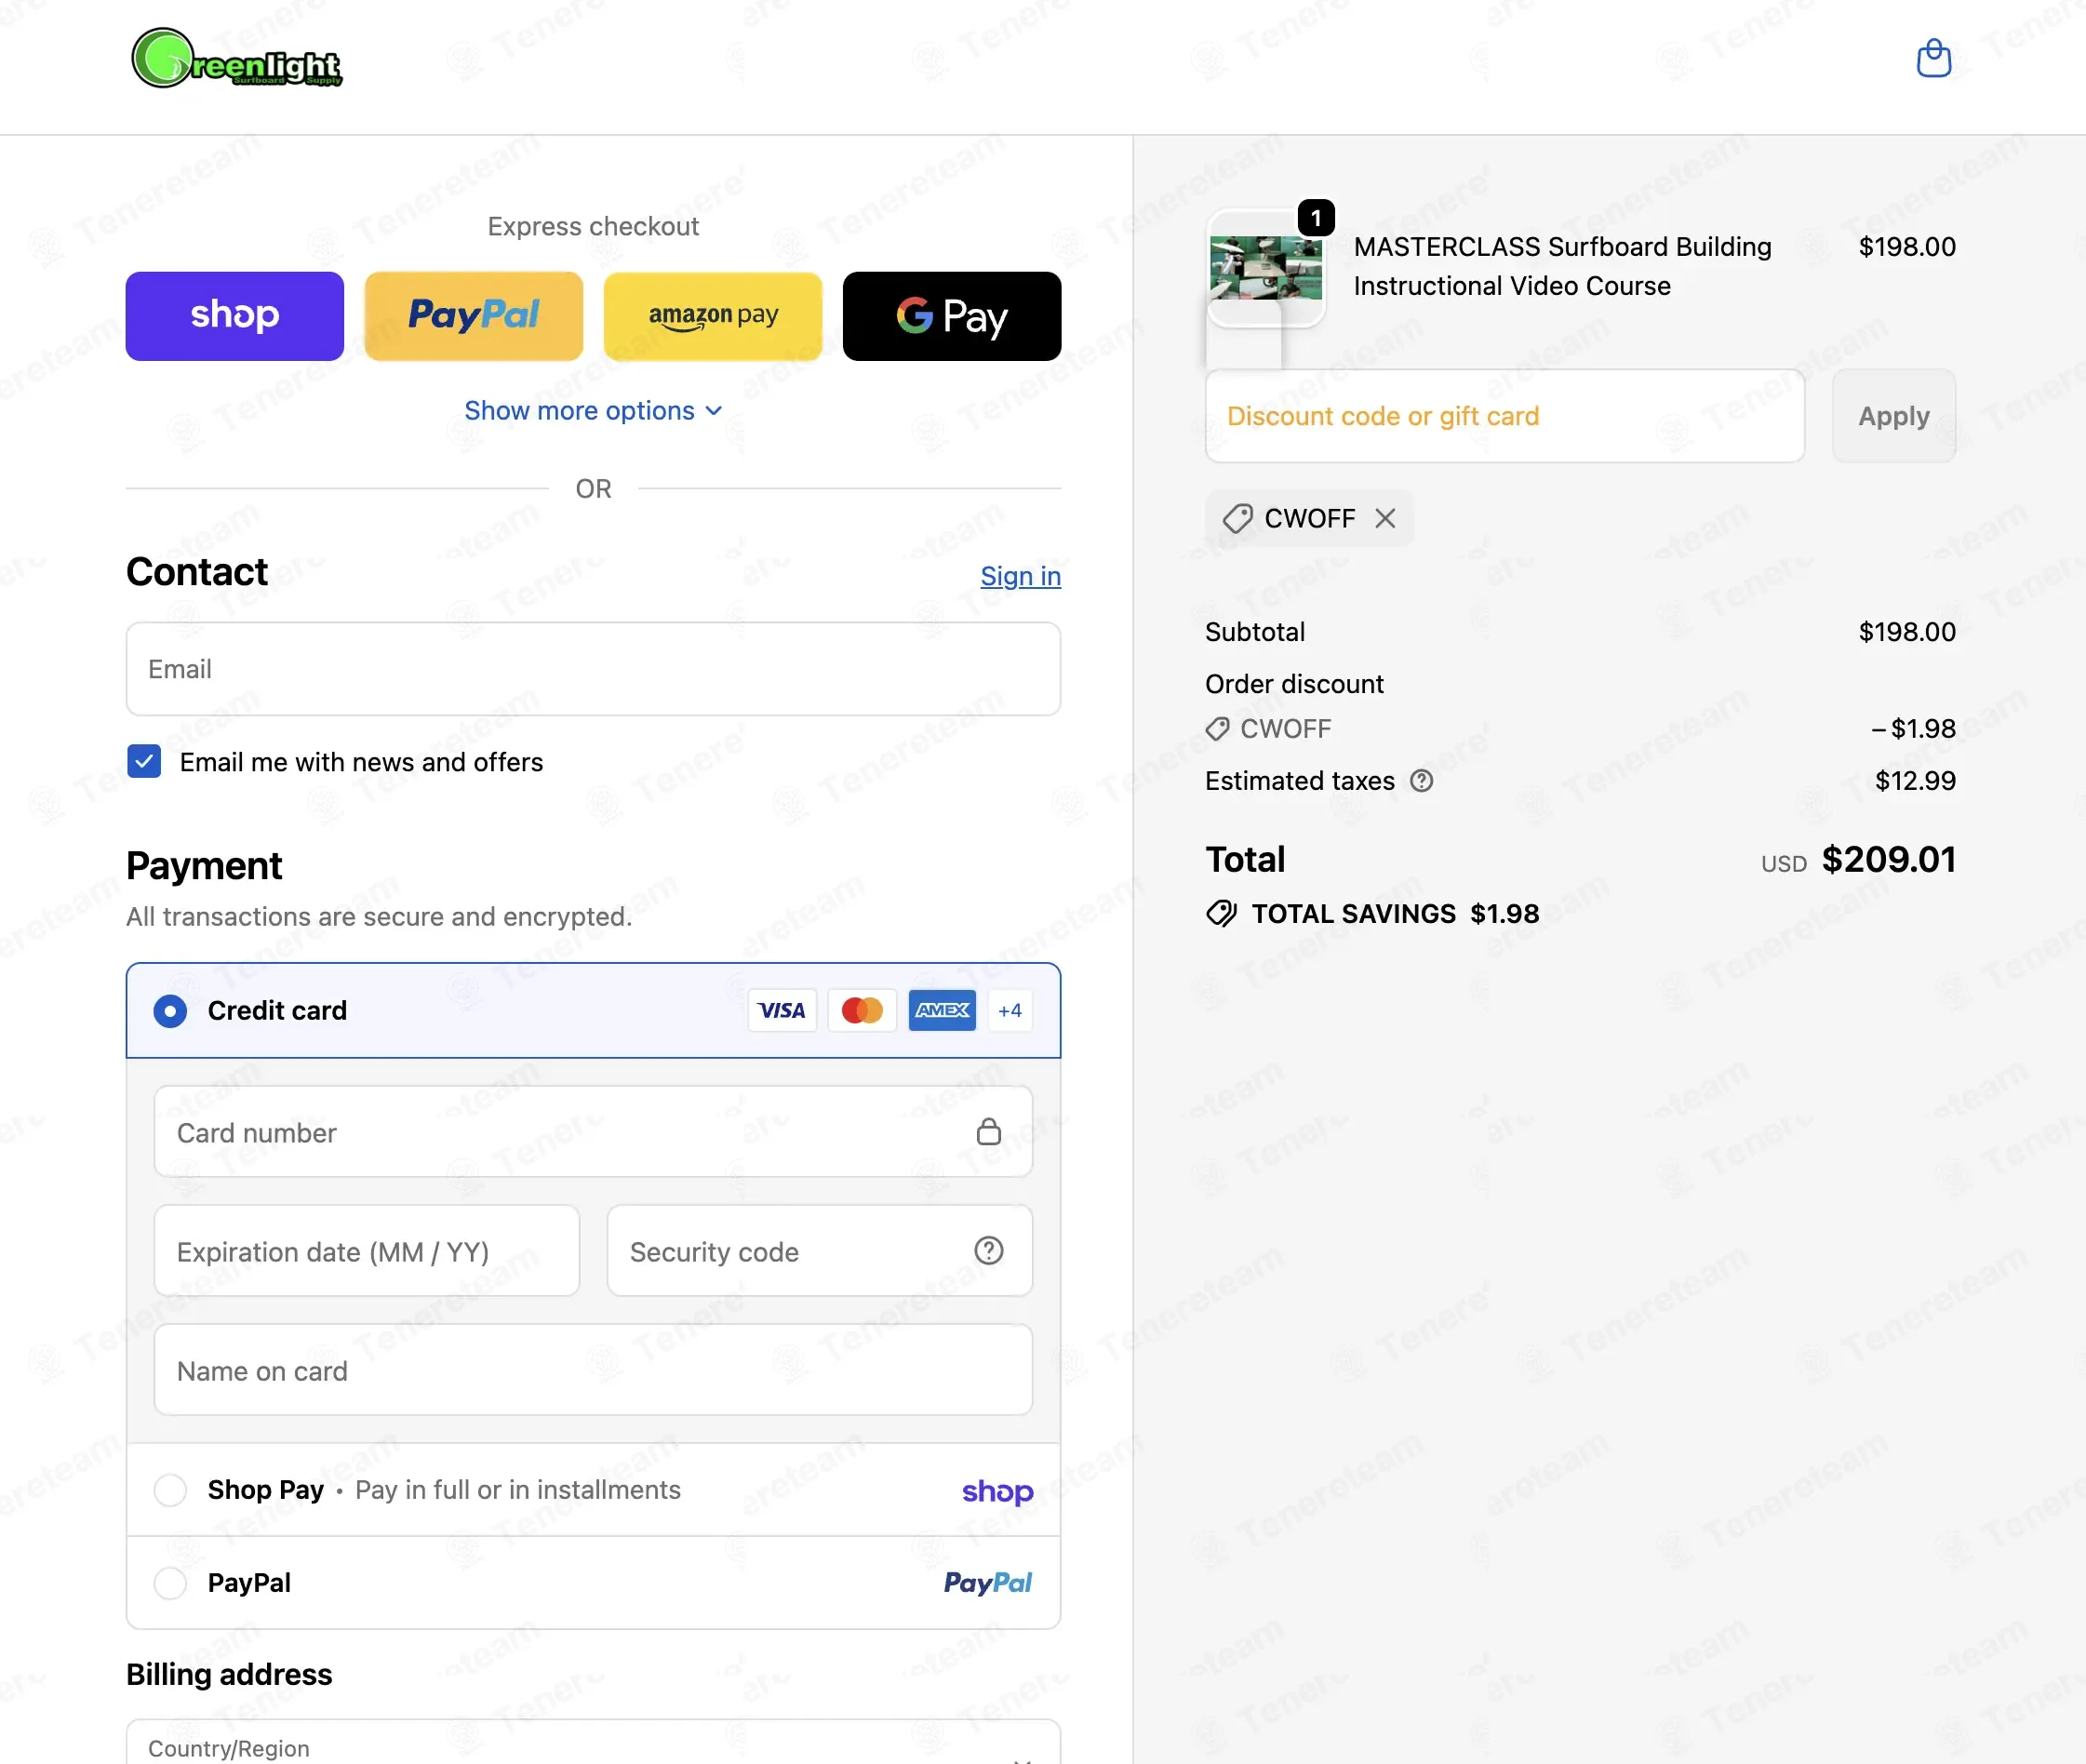
Task: Select the Credit card payment option
Action: pos(170,1011)
